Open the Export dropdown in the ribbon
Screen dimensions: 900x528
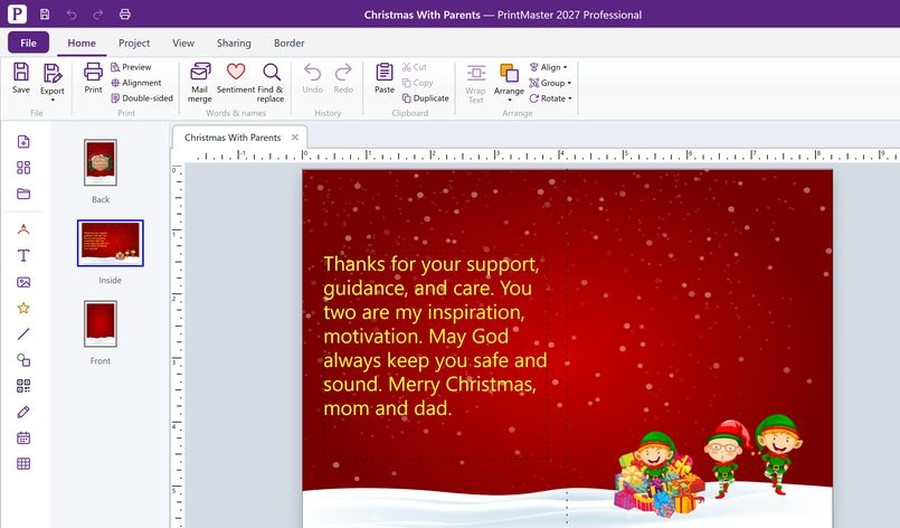[52, 82]
